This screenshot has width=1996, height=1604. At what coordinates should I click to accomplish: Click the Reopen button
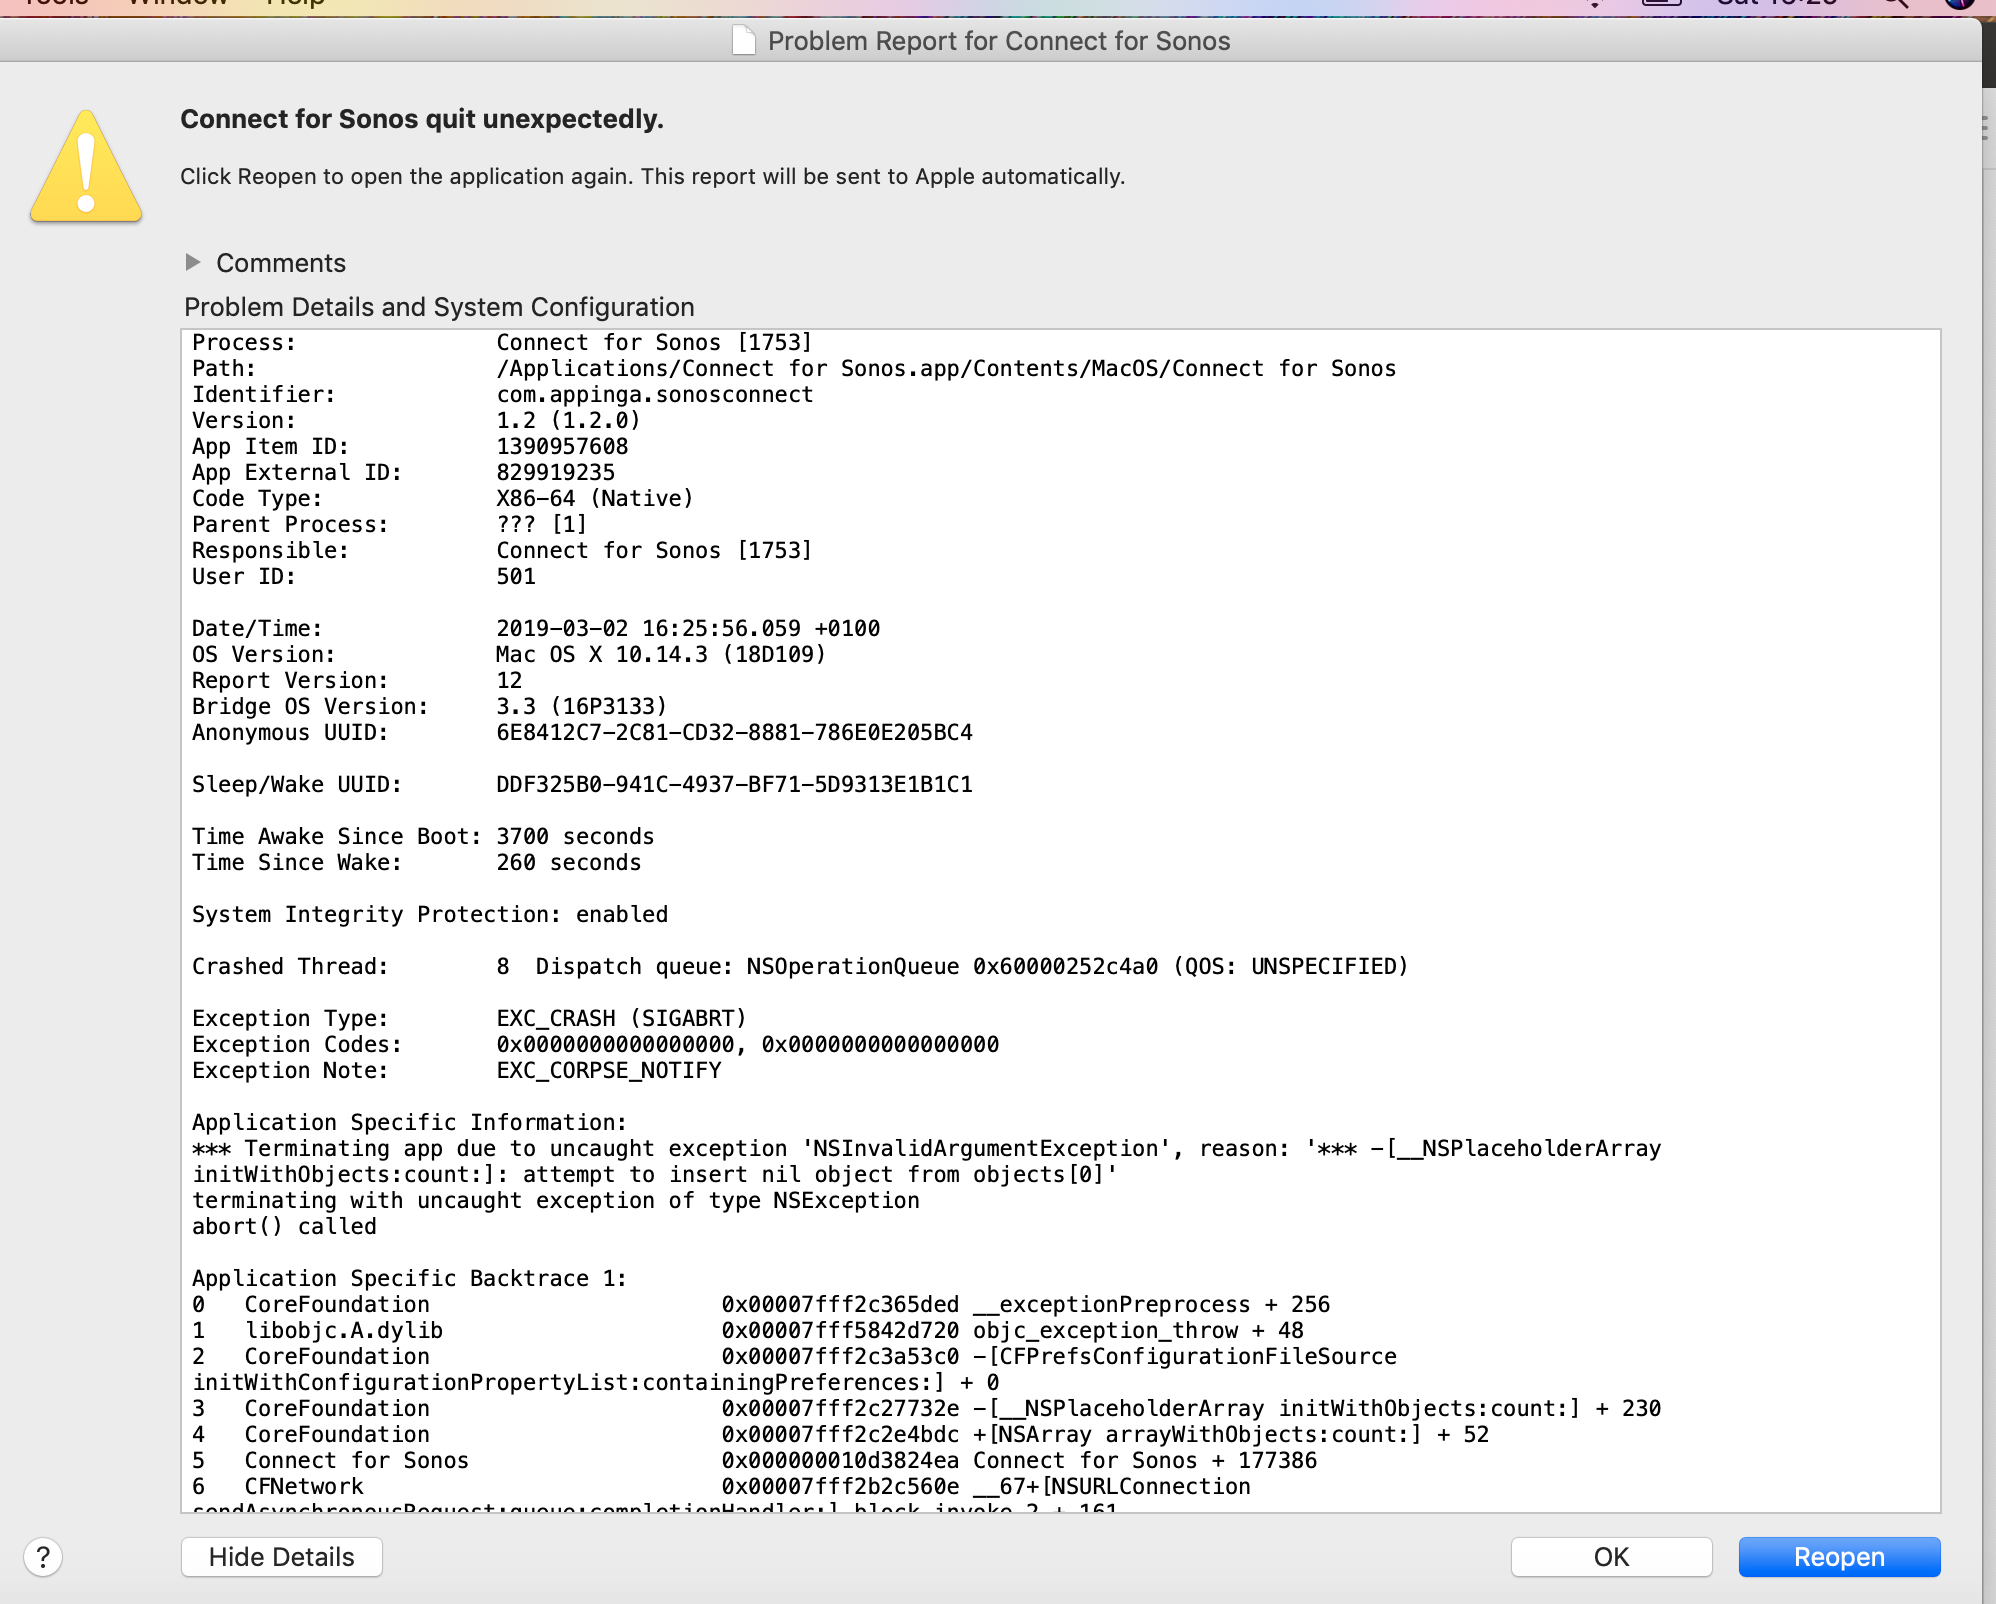(1839, 1557)
